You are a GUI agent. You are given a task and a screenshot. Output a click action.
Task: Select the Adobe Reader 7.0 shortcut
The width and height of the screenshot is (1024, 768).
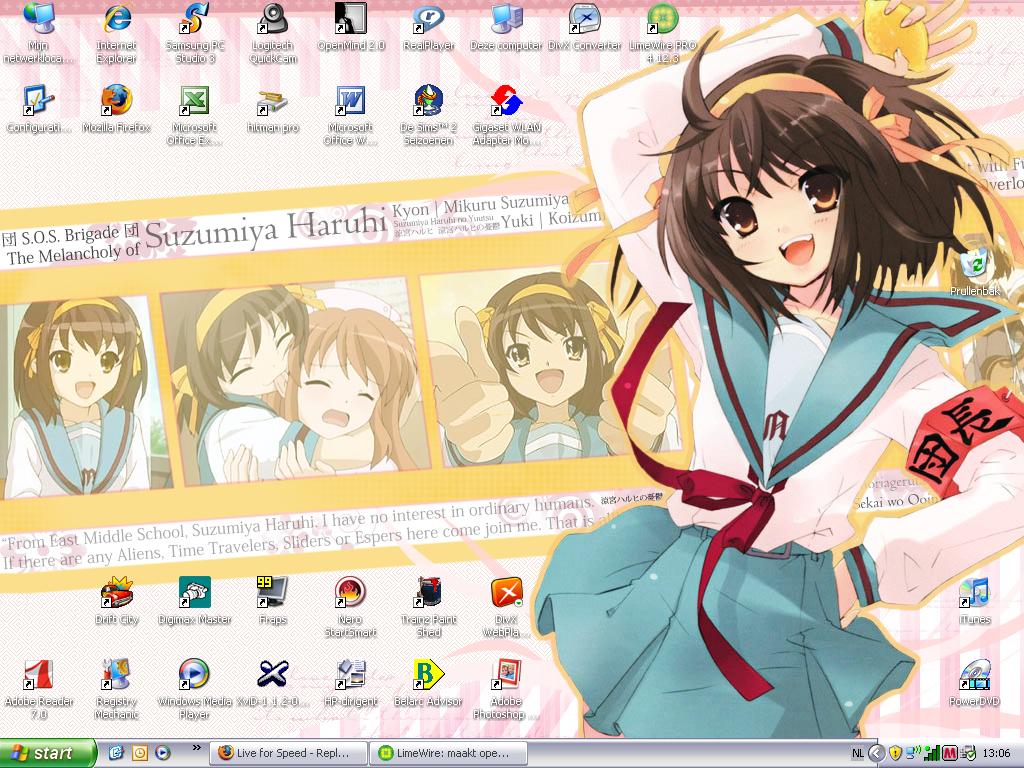[x=39, y=688]
